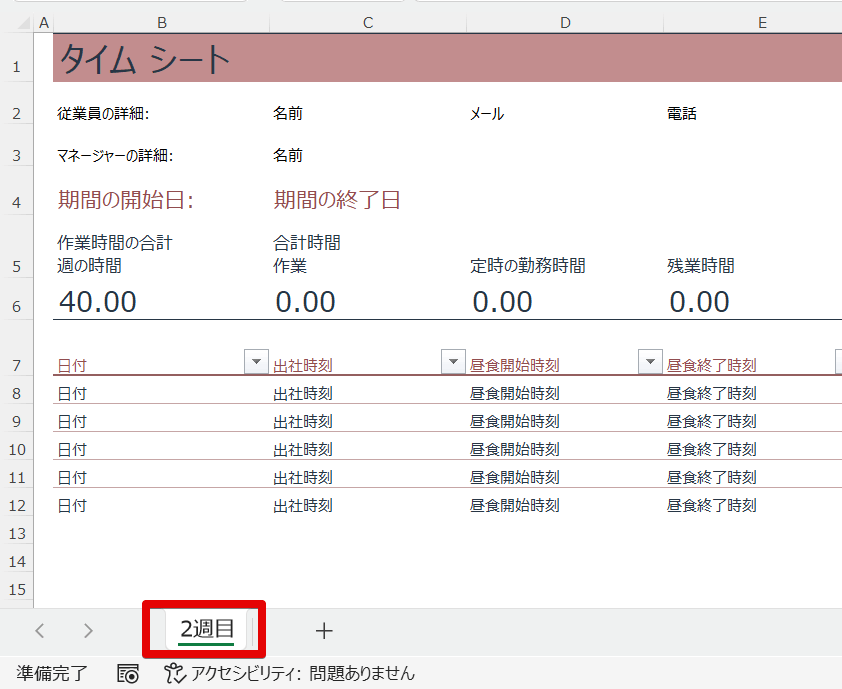Select column D by clicking its header
Screen dimensions: 842x689
565,21
